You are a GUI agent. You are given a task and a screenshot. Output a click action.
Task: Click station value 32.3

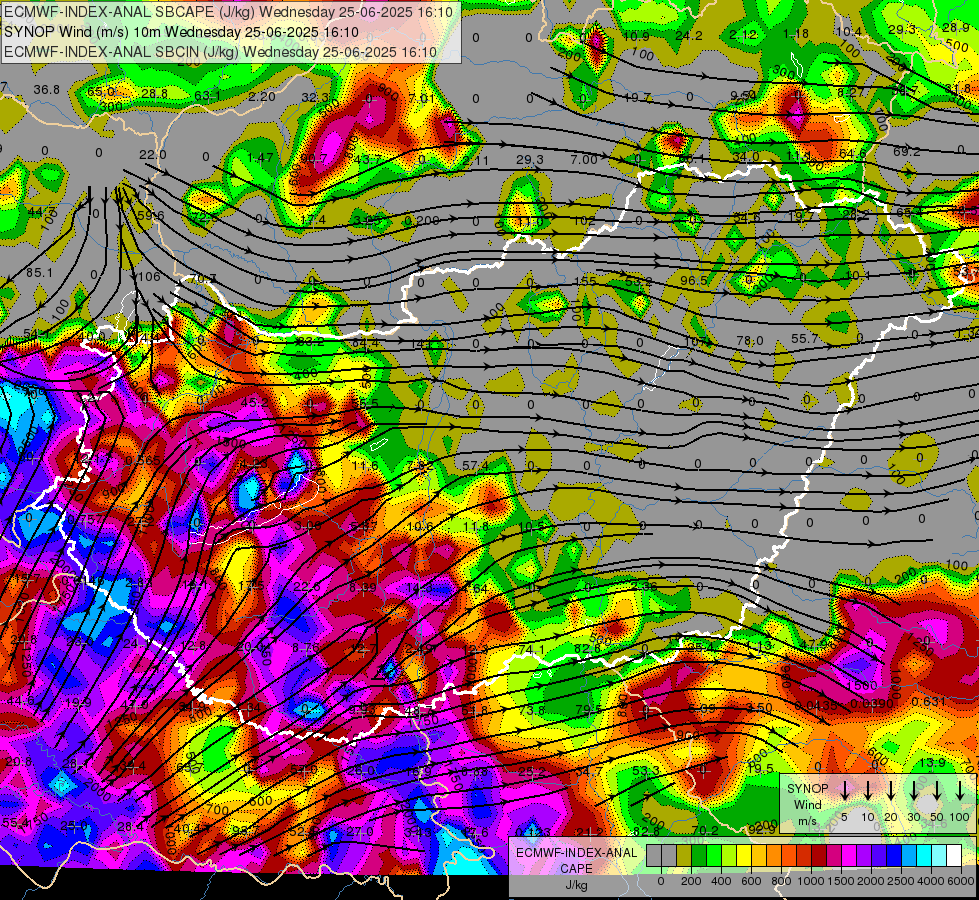(315, 97)
